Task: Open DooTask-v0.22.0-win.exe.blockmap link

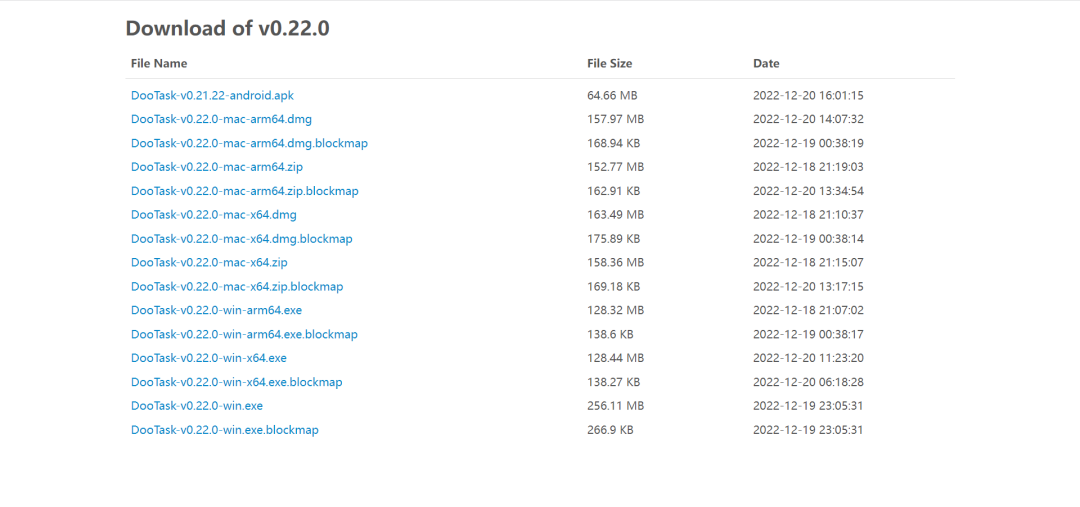Action: 224,430
